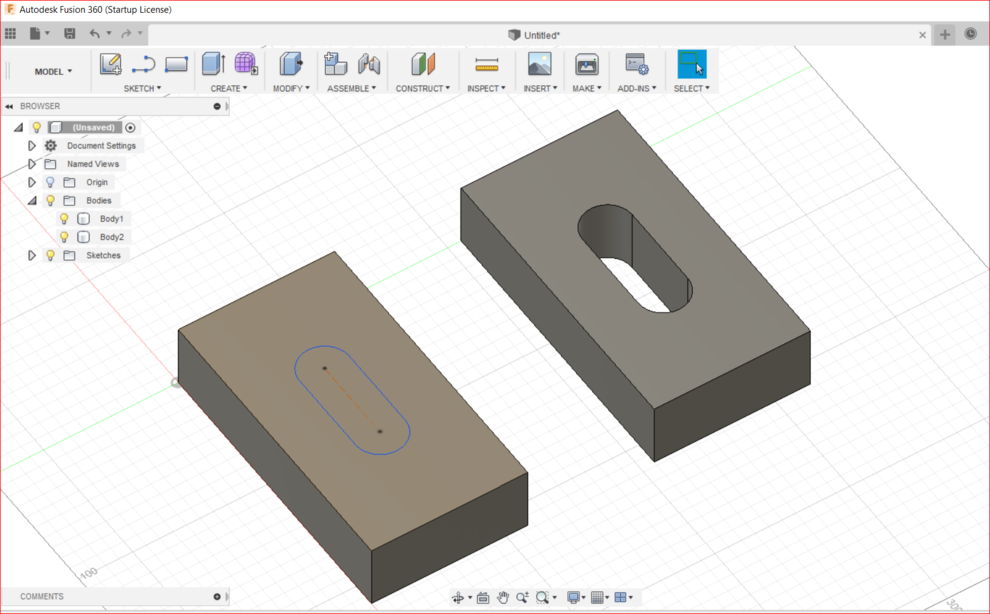Viewport: 990px width, 614px height.
Task: Click the New Component icon
Action: point(335,64)
